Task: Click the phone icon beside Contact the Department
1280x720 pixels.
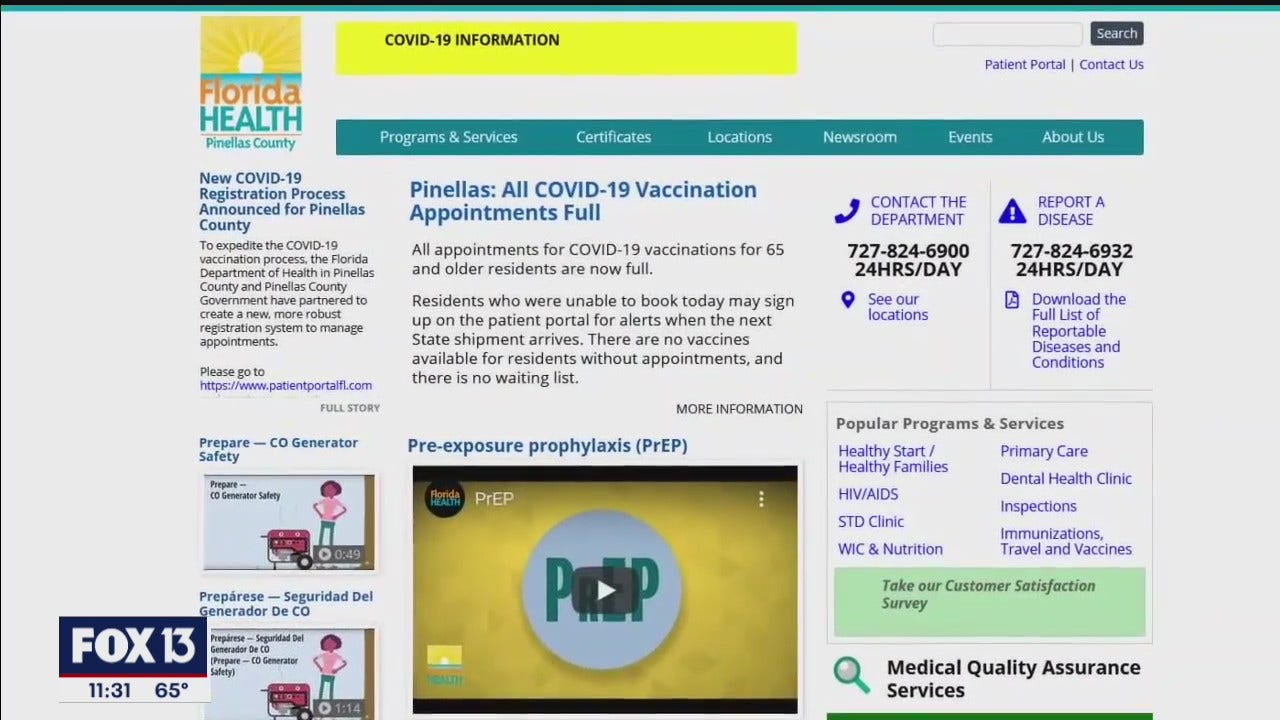Action: (x=847, y=211)
